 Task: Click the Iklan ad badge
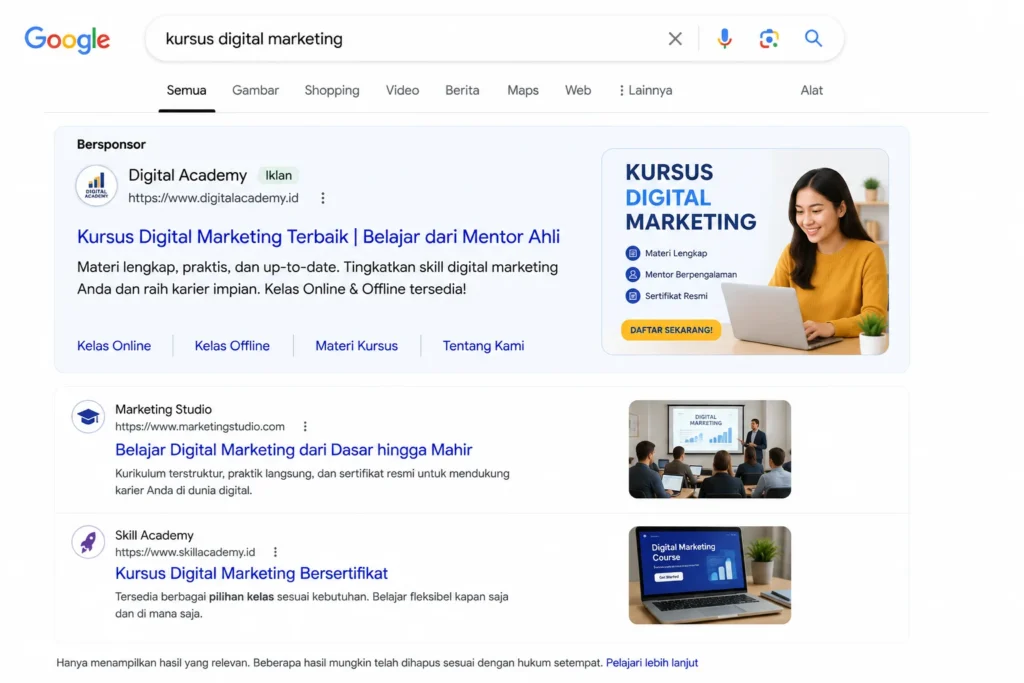278,176
